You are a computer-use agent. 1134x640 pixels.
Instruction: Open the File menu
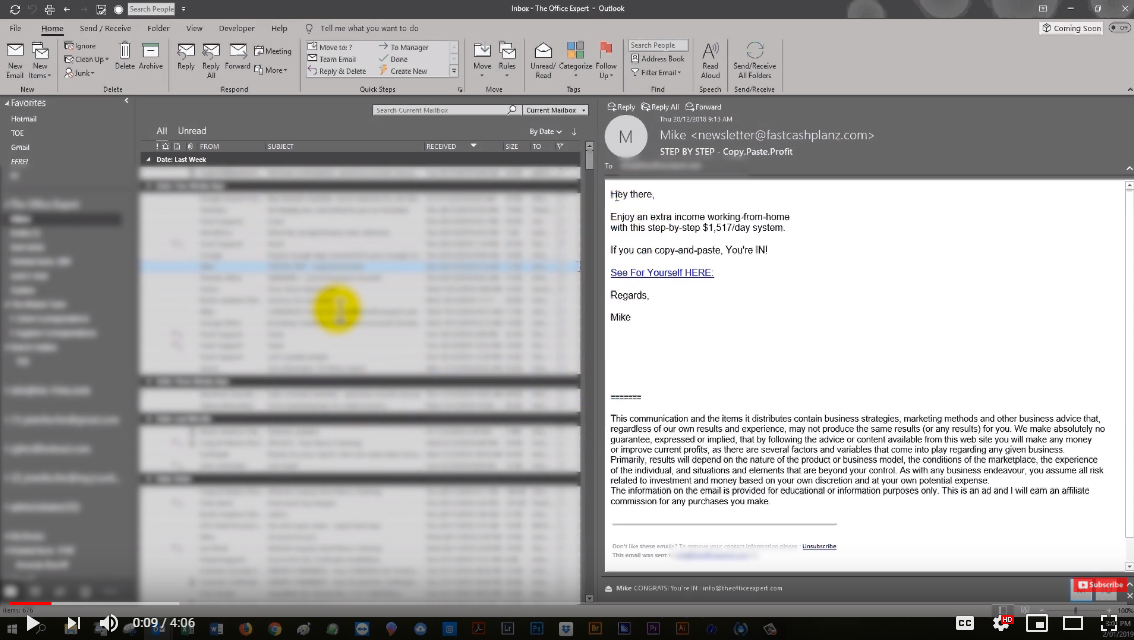[x=15, y=28]
